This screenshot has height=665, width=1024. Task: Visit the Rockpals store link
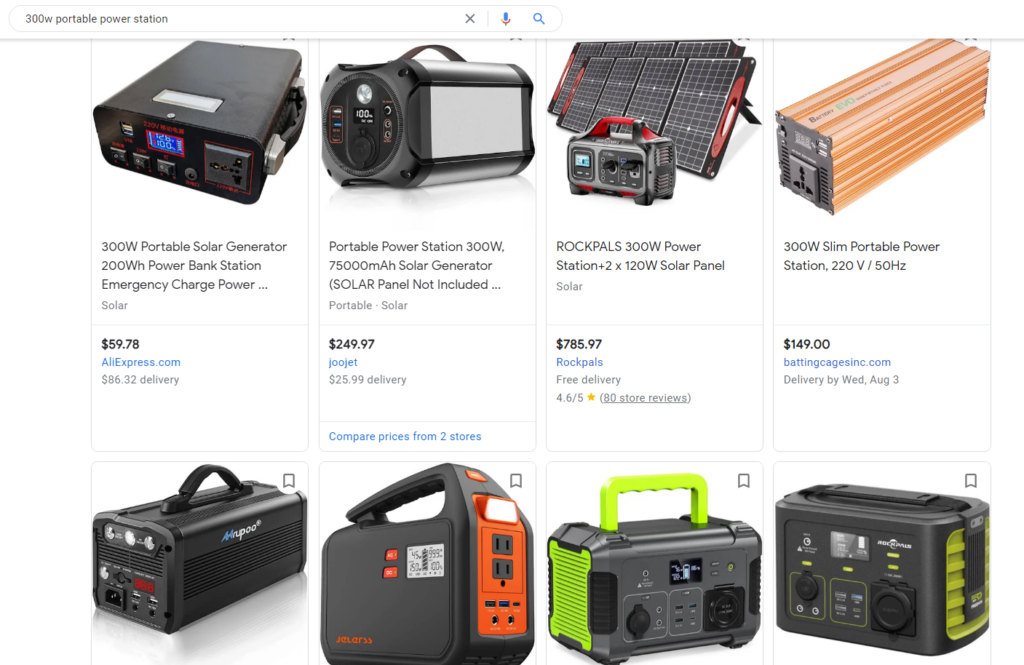click(579, 362)
